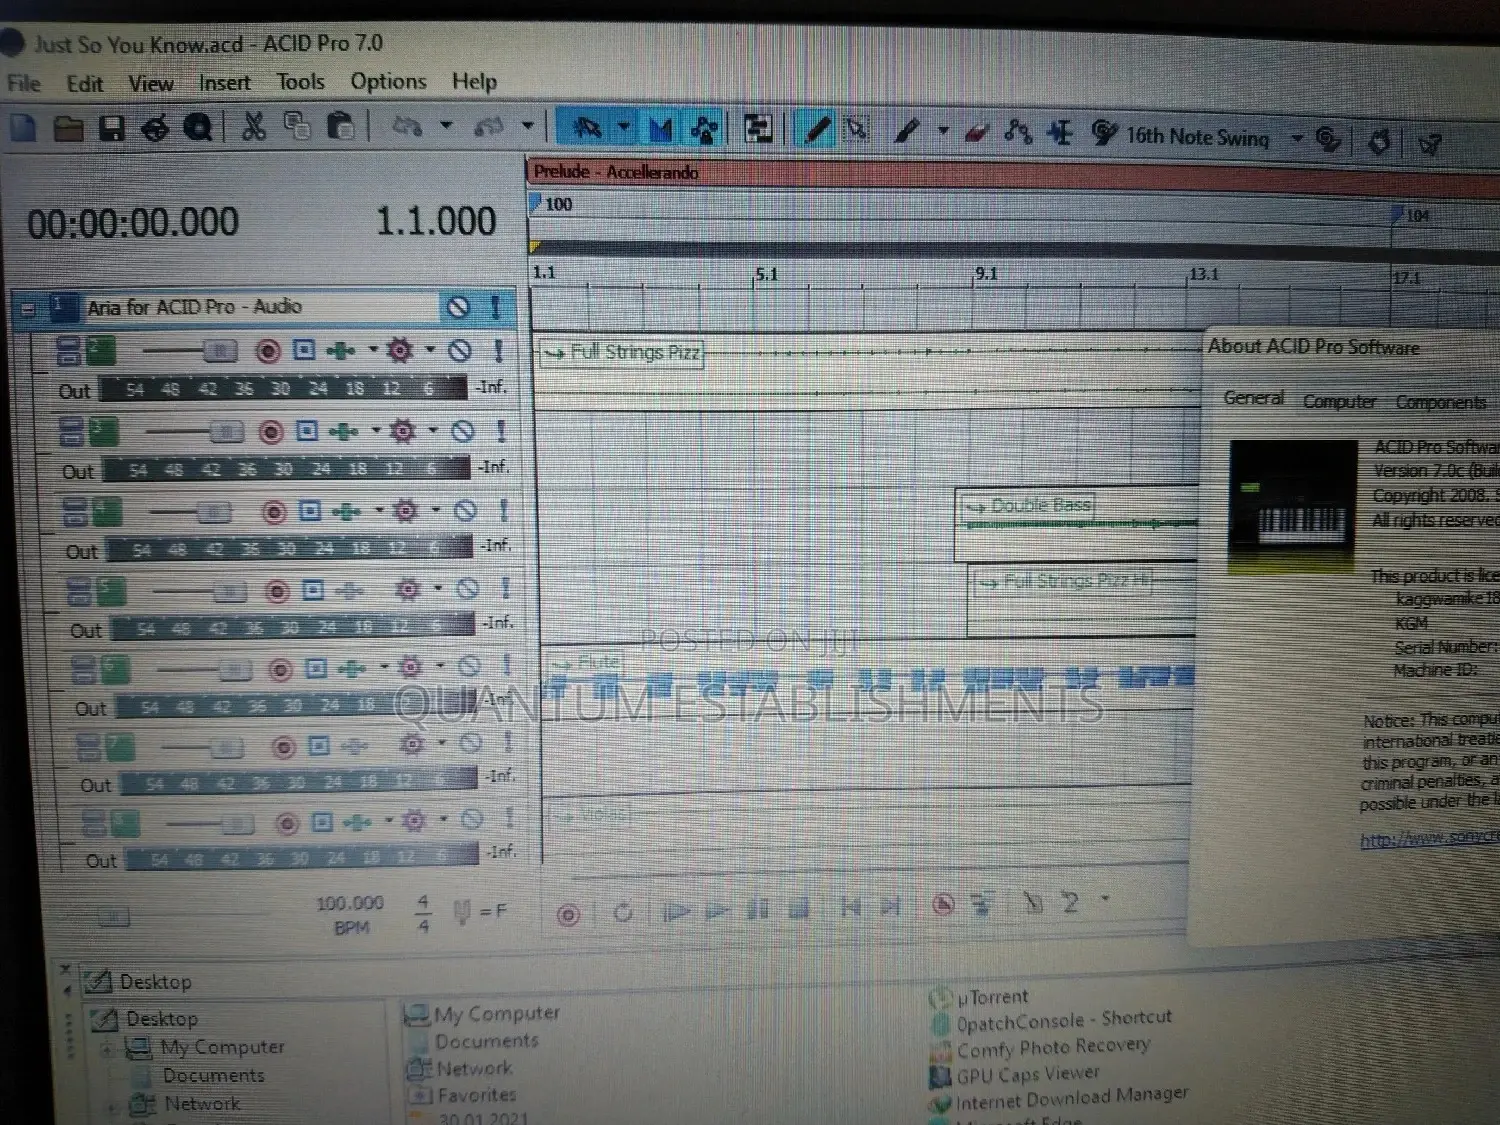Toggle Loop Playback in the transport bar
Image resolution: width=1500 pixels, height=1125 pixels.
(x=622, y=913)
